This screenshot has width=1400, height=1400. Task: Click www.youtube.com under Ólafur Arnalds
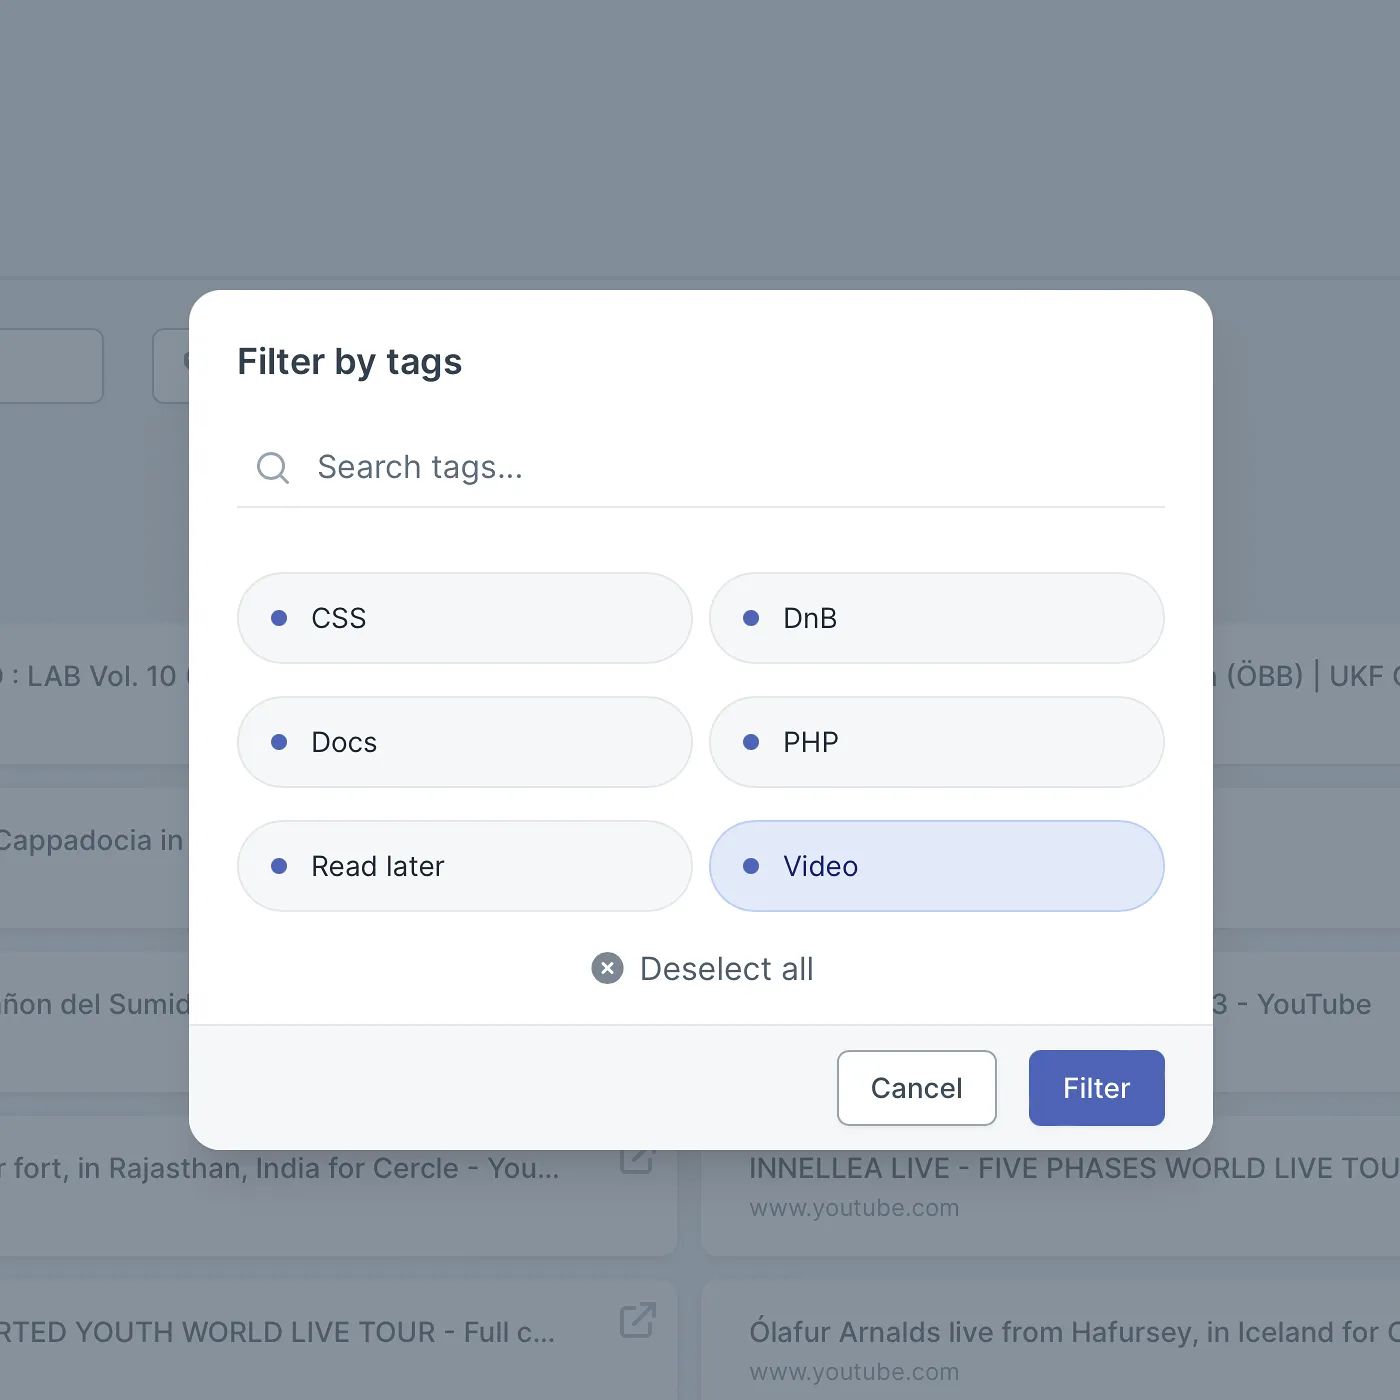click(x=854, y=1372)
